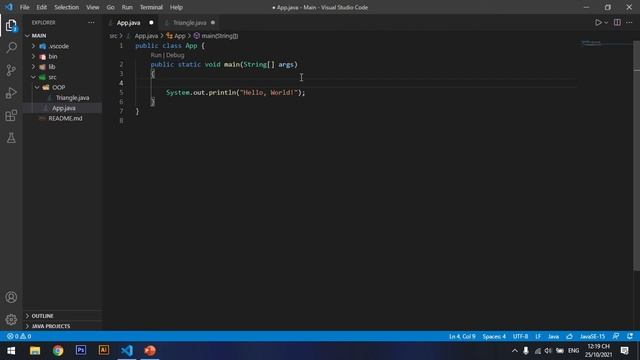Expand the bin folder
The image size is (640, 360).
[53, 56]
